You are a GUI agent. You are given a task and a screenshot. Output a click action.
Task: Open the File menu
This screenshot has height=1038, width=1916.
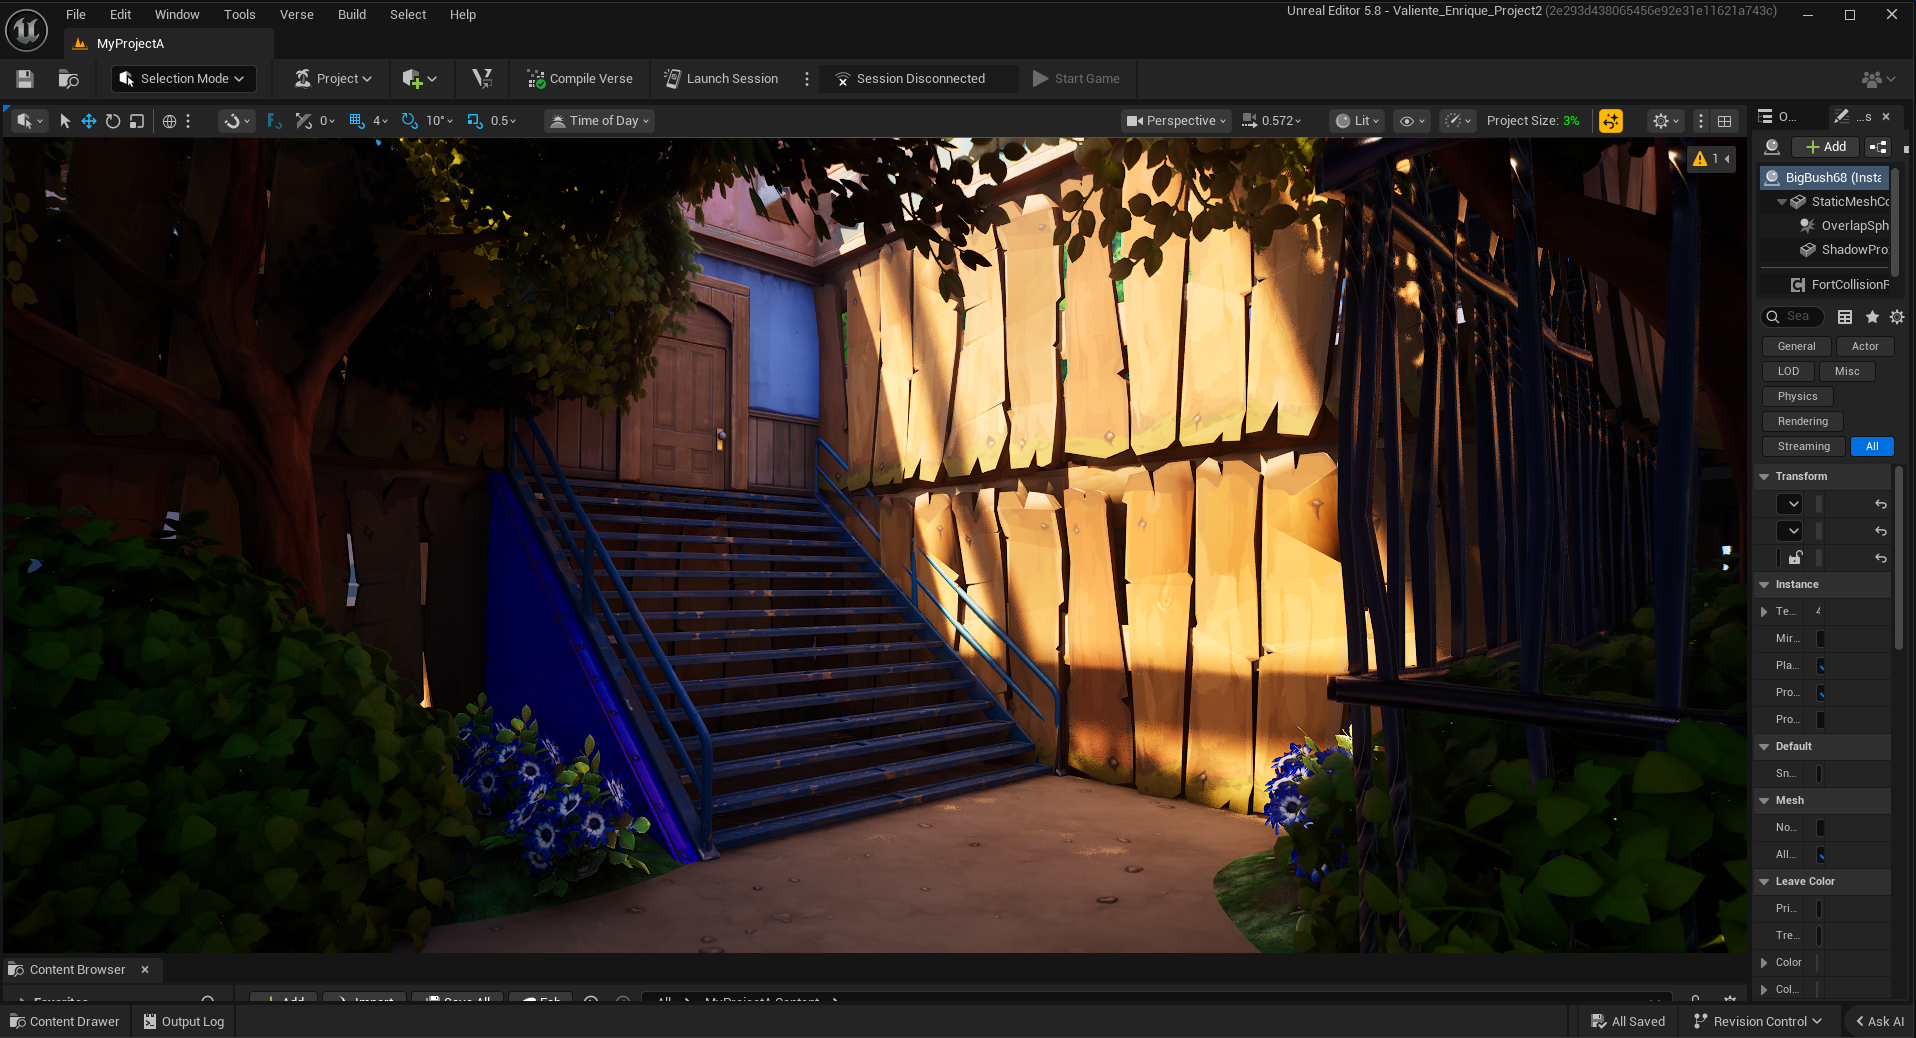coord(76,15)
